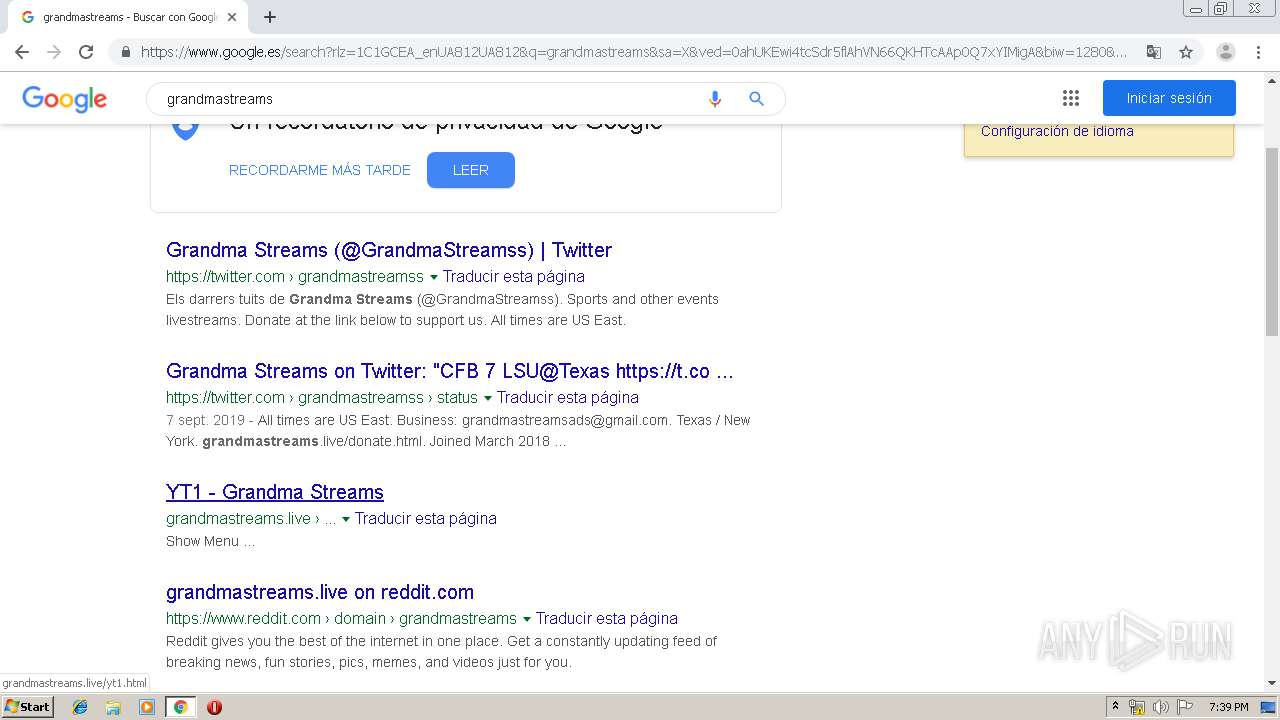This screenshot has width=1280, height=720.
Task: Bookmark this page with the star icon
Action: tap(1186, 52)
